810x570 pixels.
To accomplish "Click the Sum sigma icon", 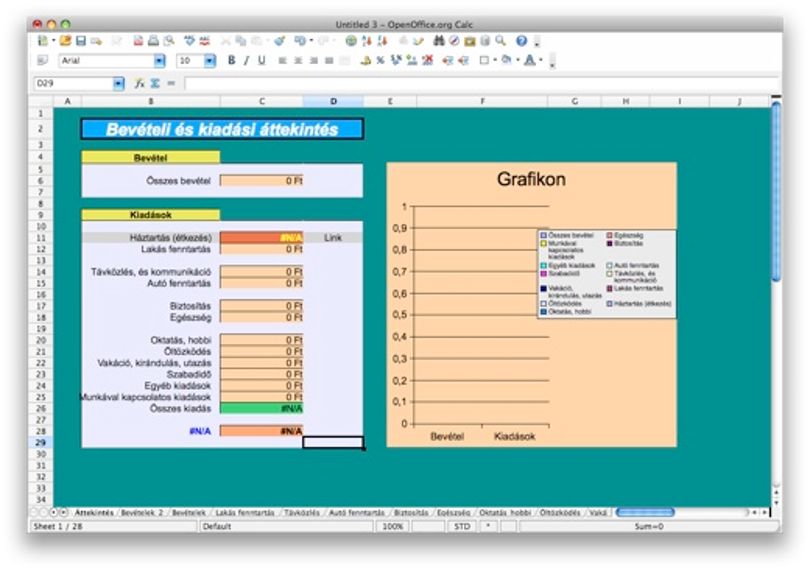I will tap(155, 83).
